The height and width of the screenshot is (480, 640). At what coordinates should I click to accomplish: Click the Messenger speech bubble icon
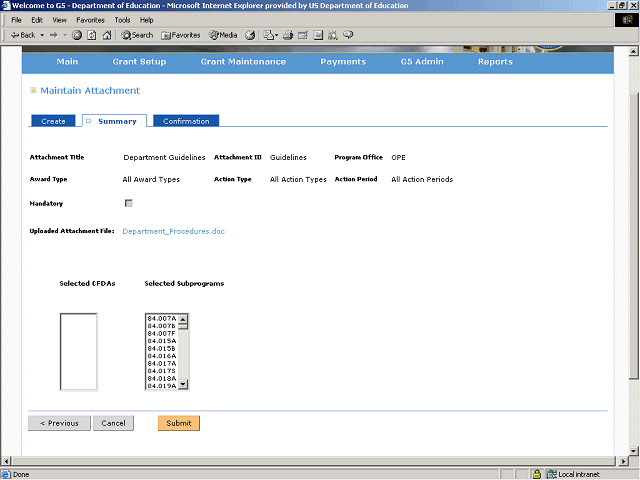348,35
